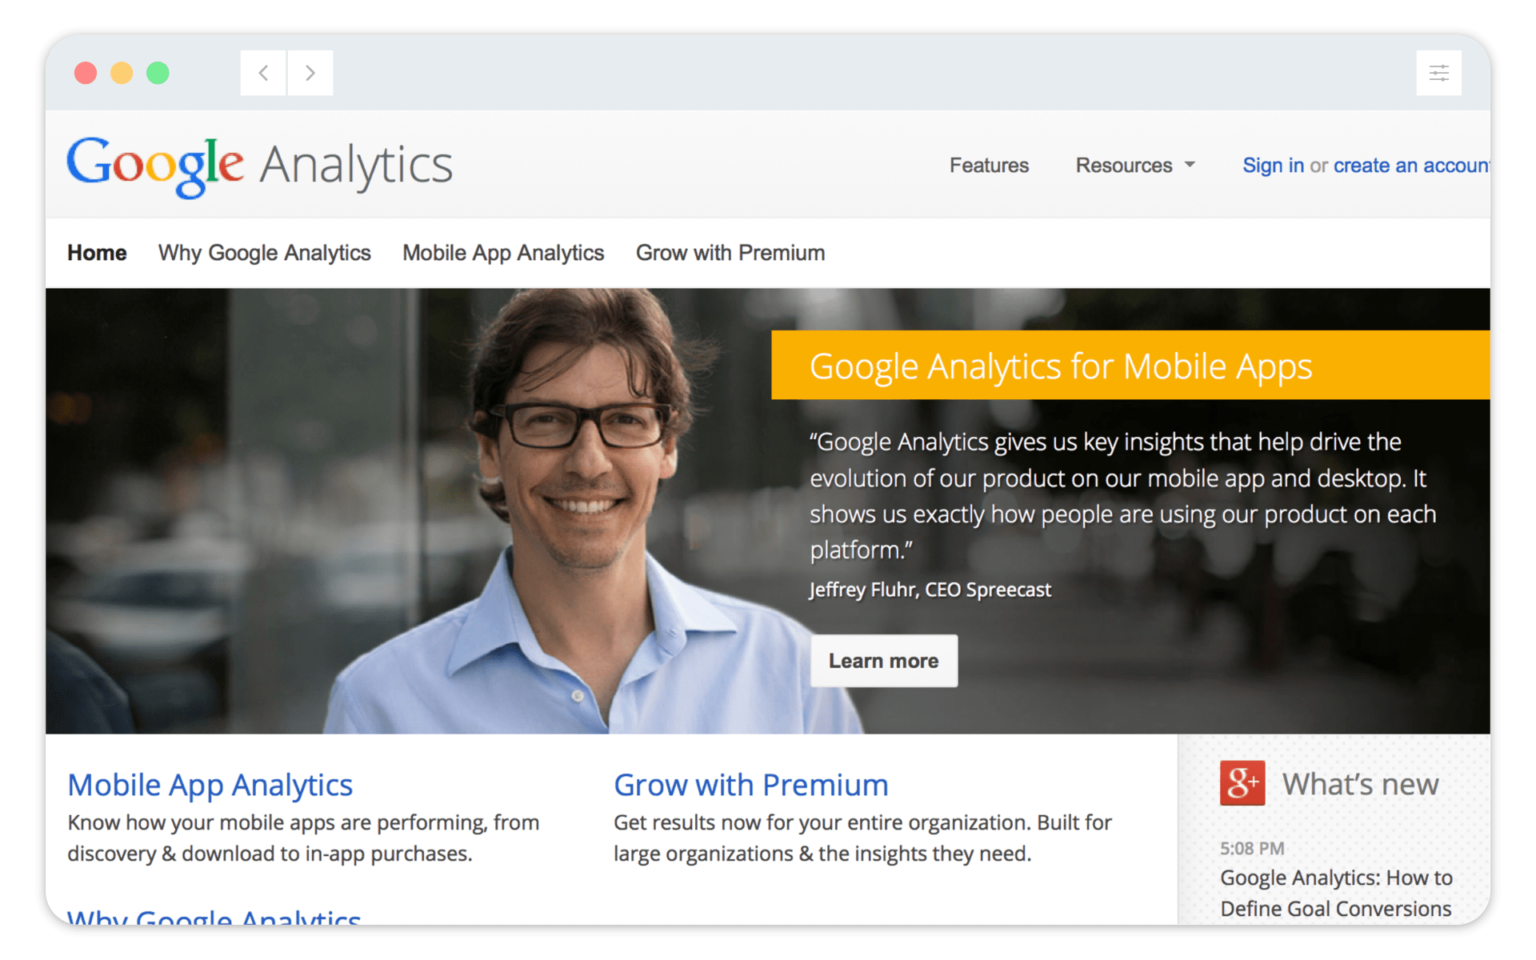This screenshot has height=960, width=1536.
Task: Click the red close window dot
Action: (x=86, y=73)
